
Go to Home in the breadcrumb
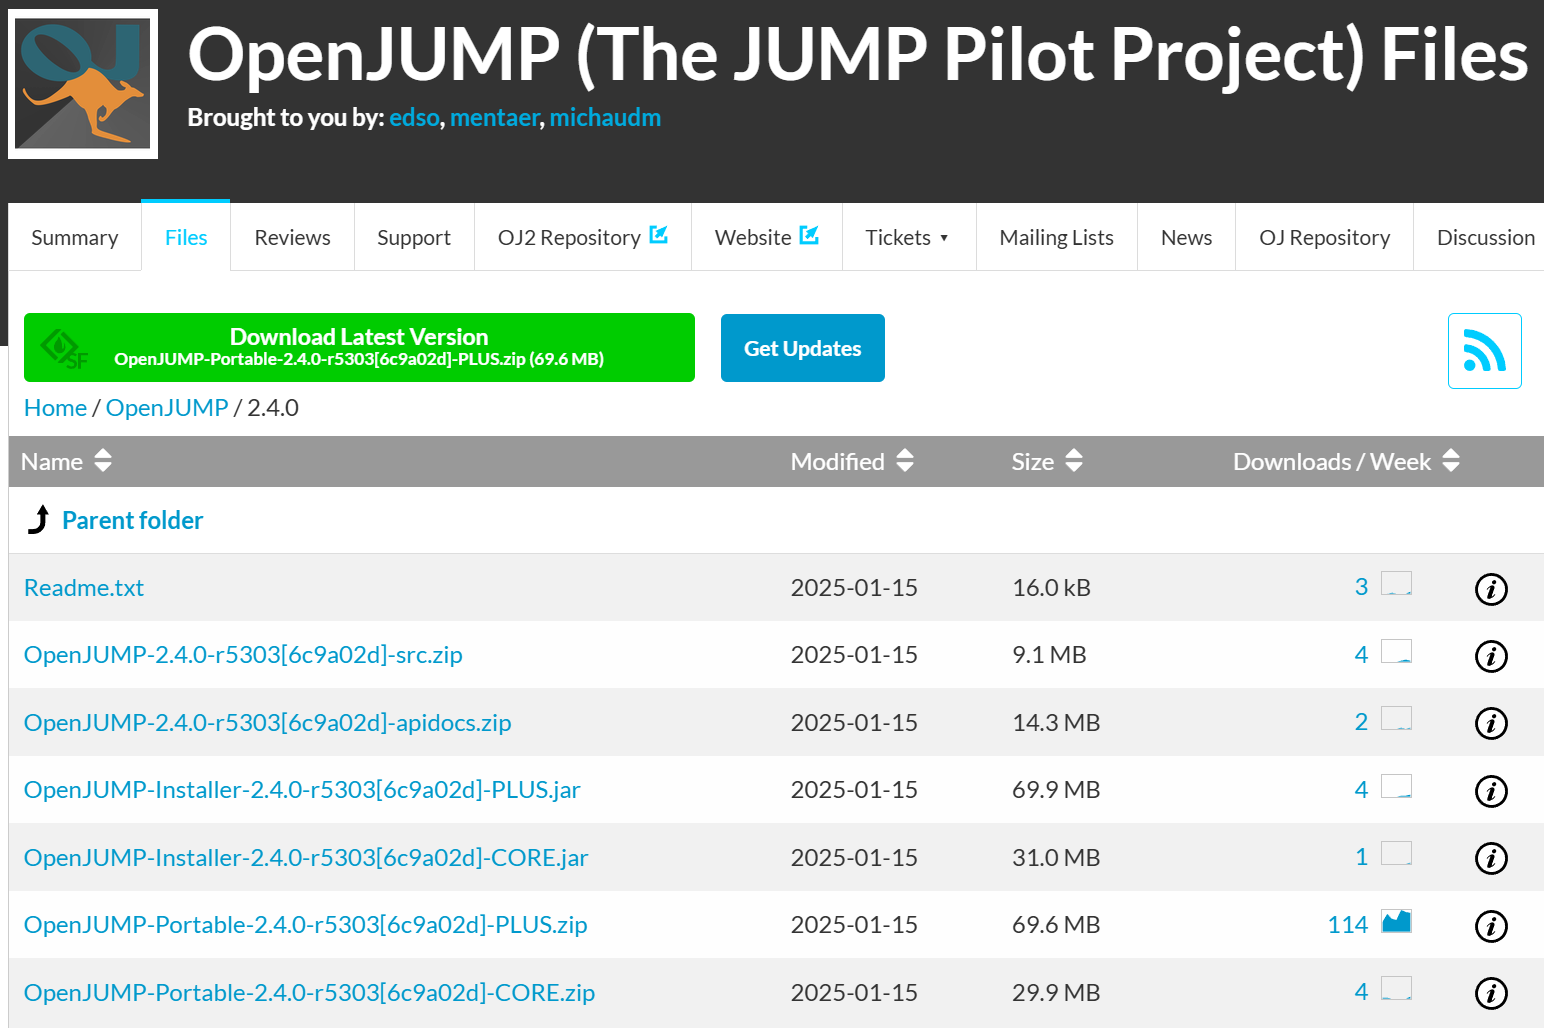click(55, 408)
